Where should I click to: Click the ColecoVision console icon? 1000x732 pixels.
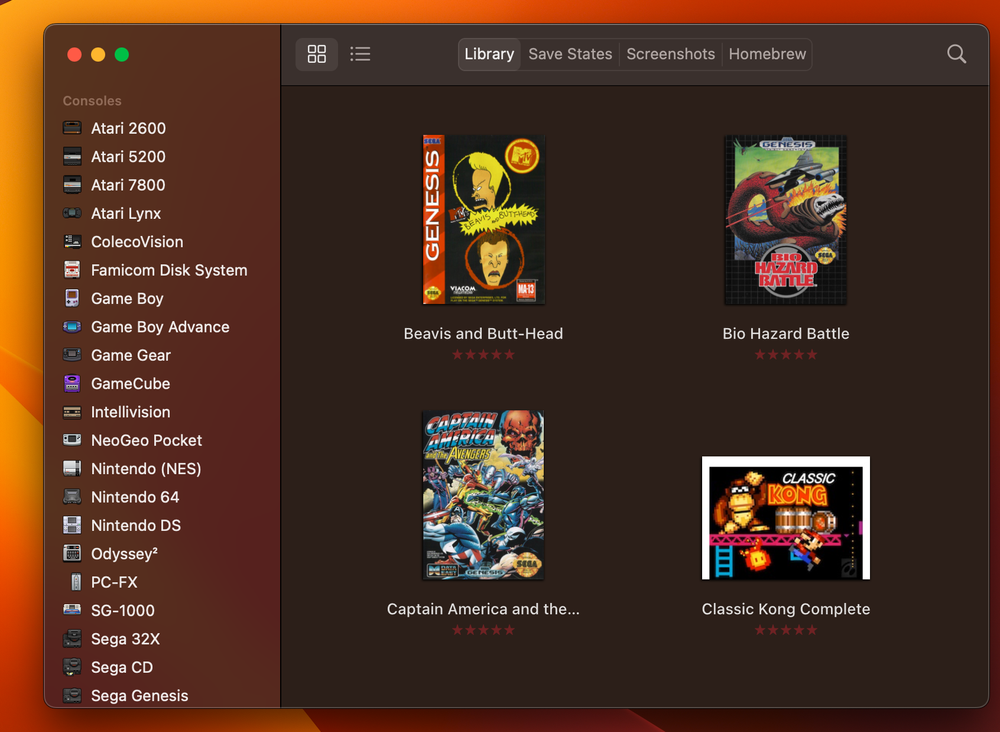click(72, 242)
